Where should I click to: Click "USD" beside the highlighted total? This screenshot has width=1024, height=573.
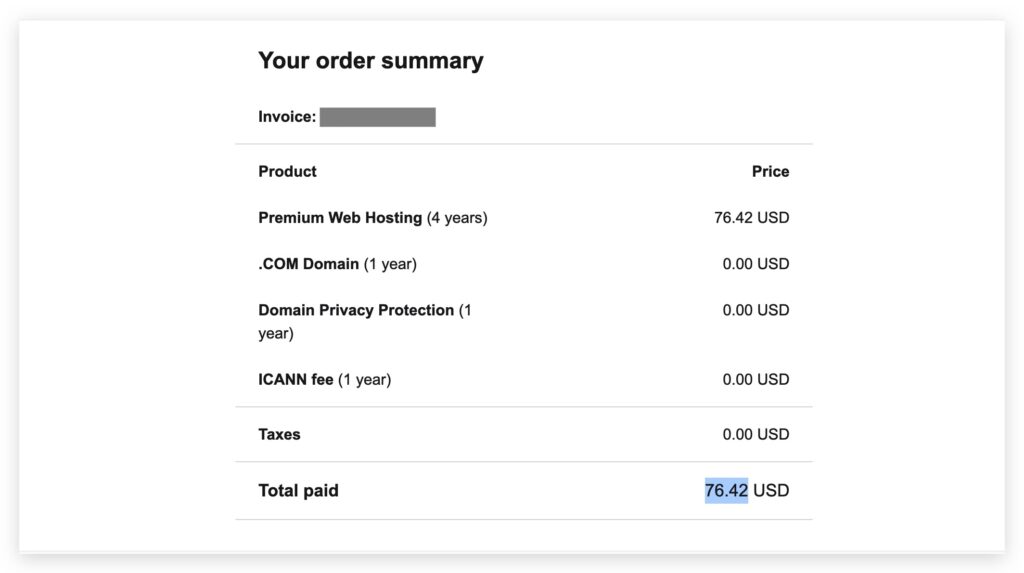pos(771,491)
